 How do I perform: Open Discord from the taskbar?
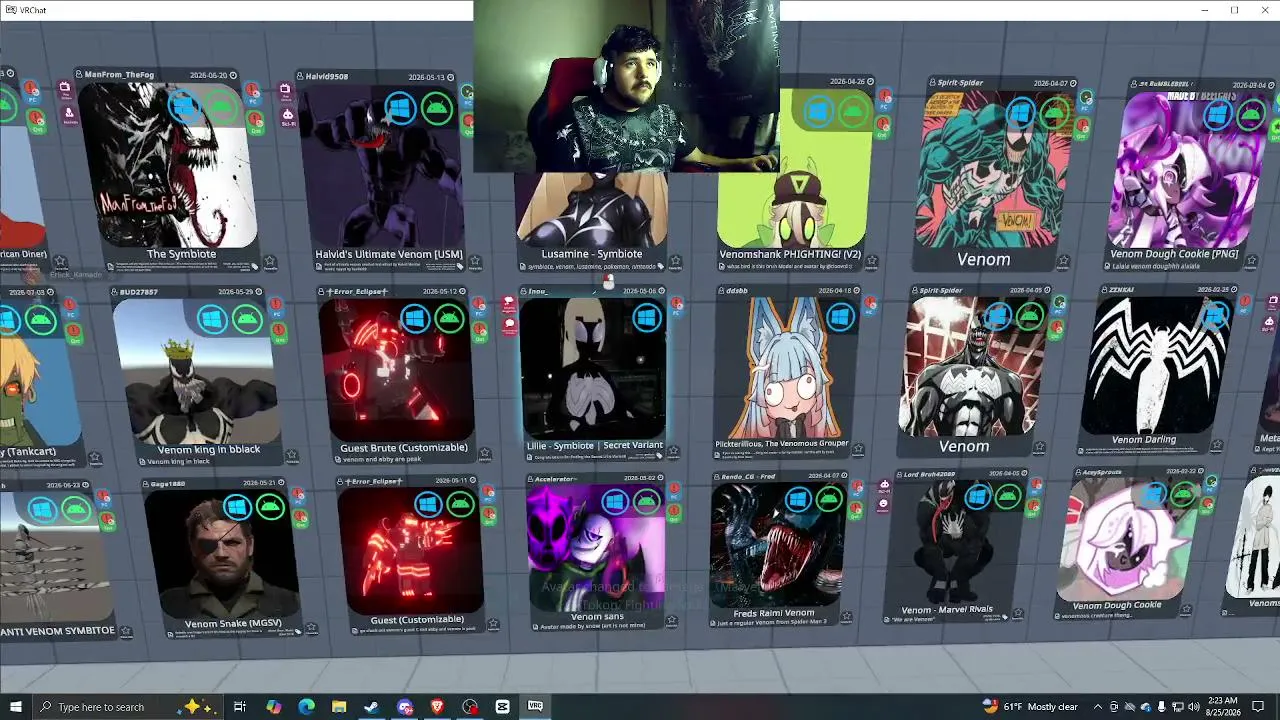[x=404, y=707]
